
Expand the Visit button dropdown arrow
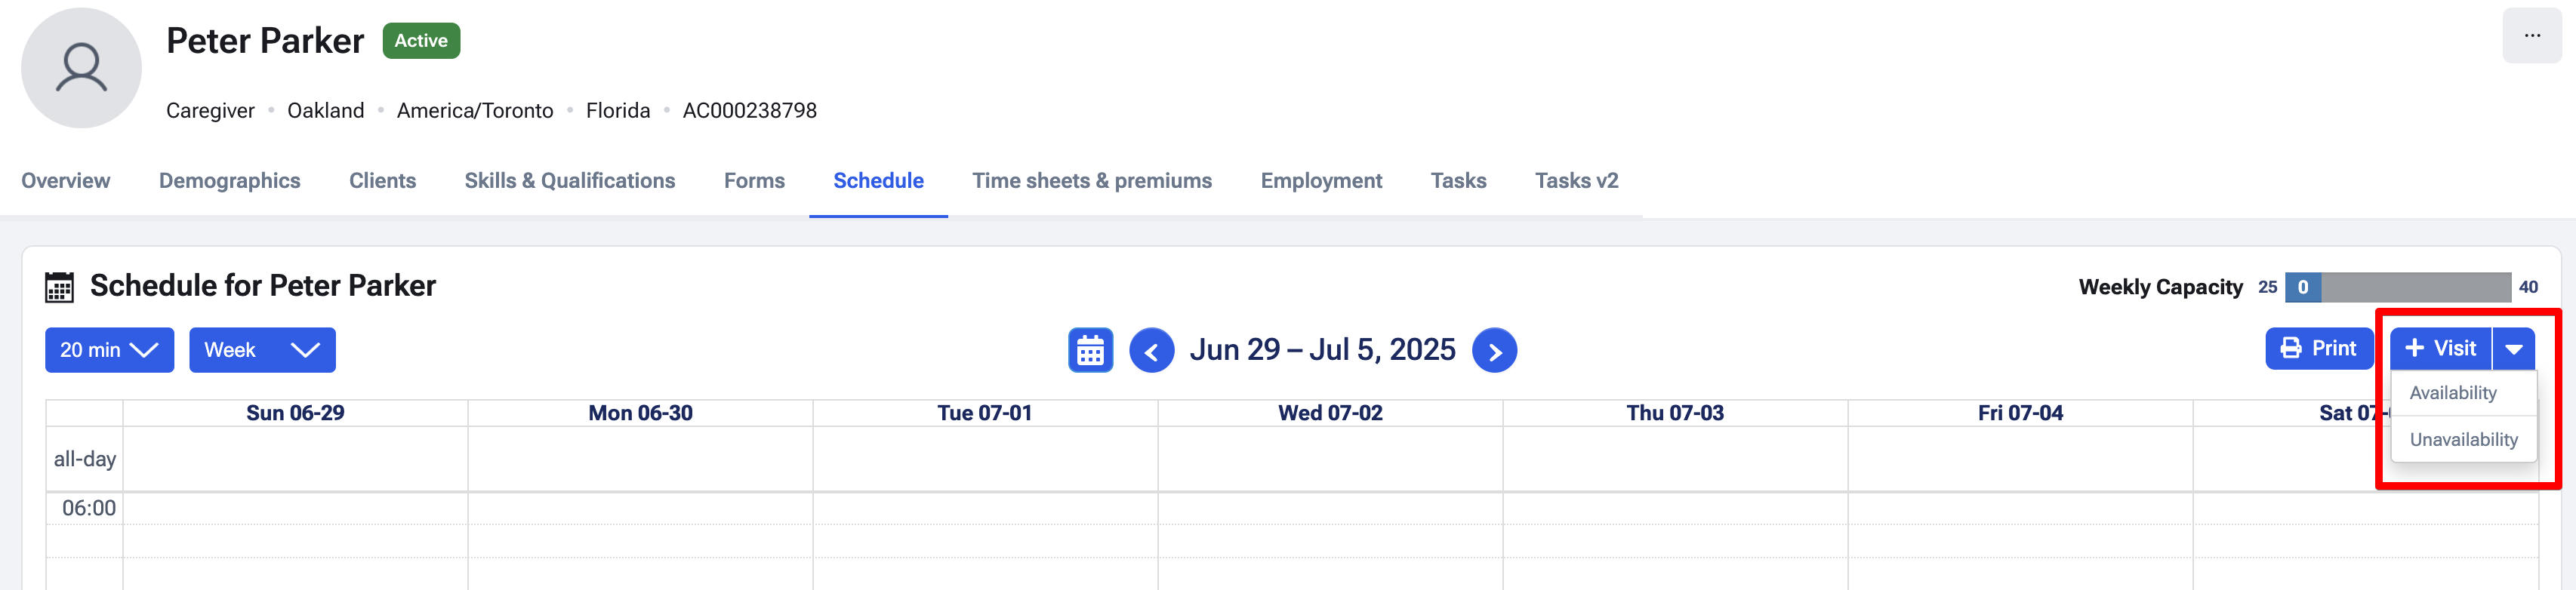coord(2513,349)
